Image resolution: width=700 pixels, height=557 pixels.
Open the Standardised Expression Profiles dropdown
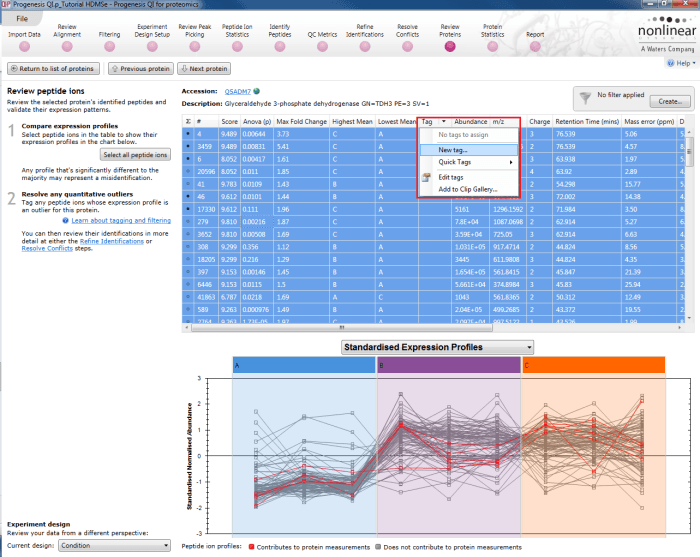point(438,347)
